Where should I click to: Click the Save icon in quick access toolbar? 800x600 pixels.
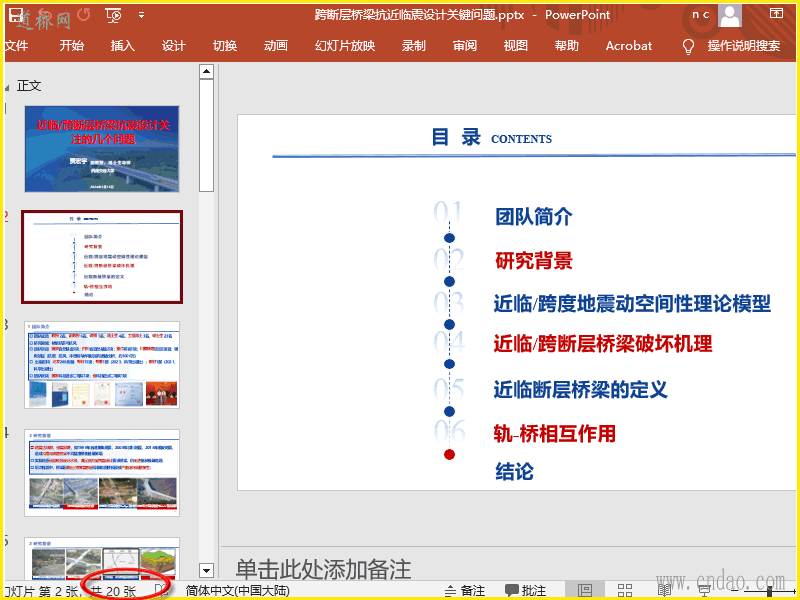[16, 14]
